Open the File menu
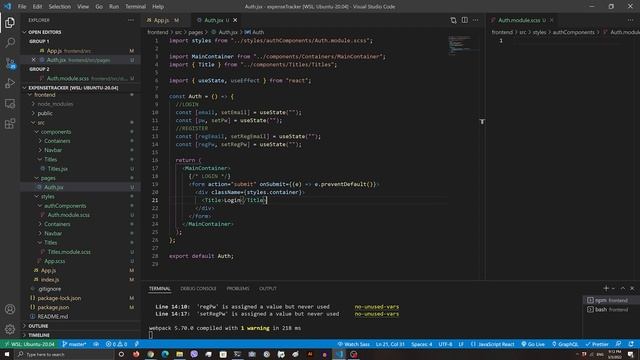 click(x=22, y=7)
